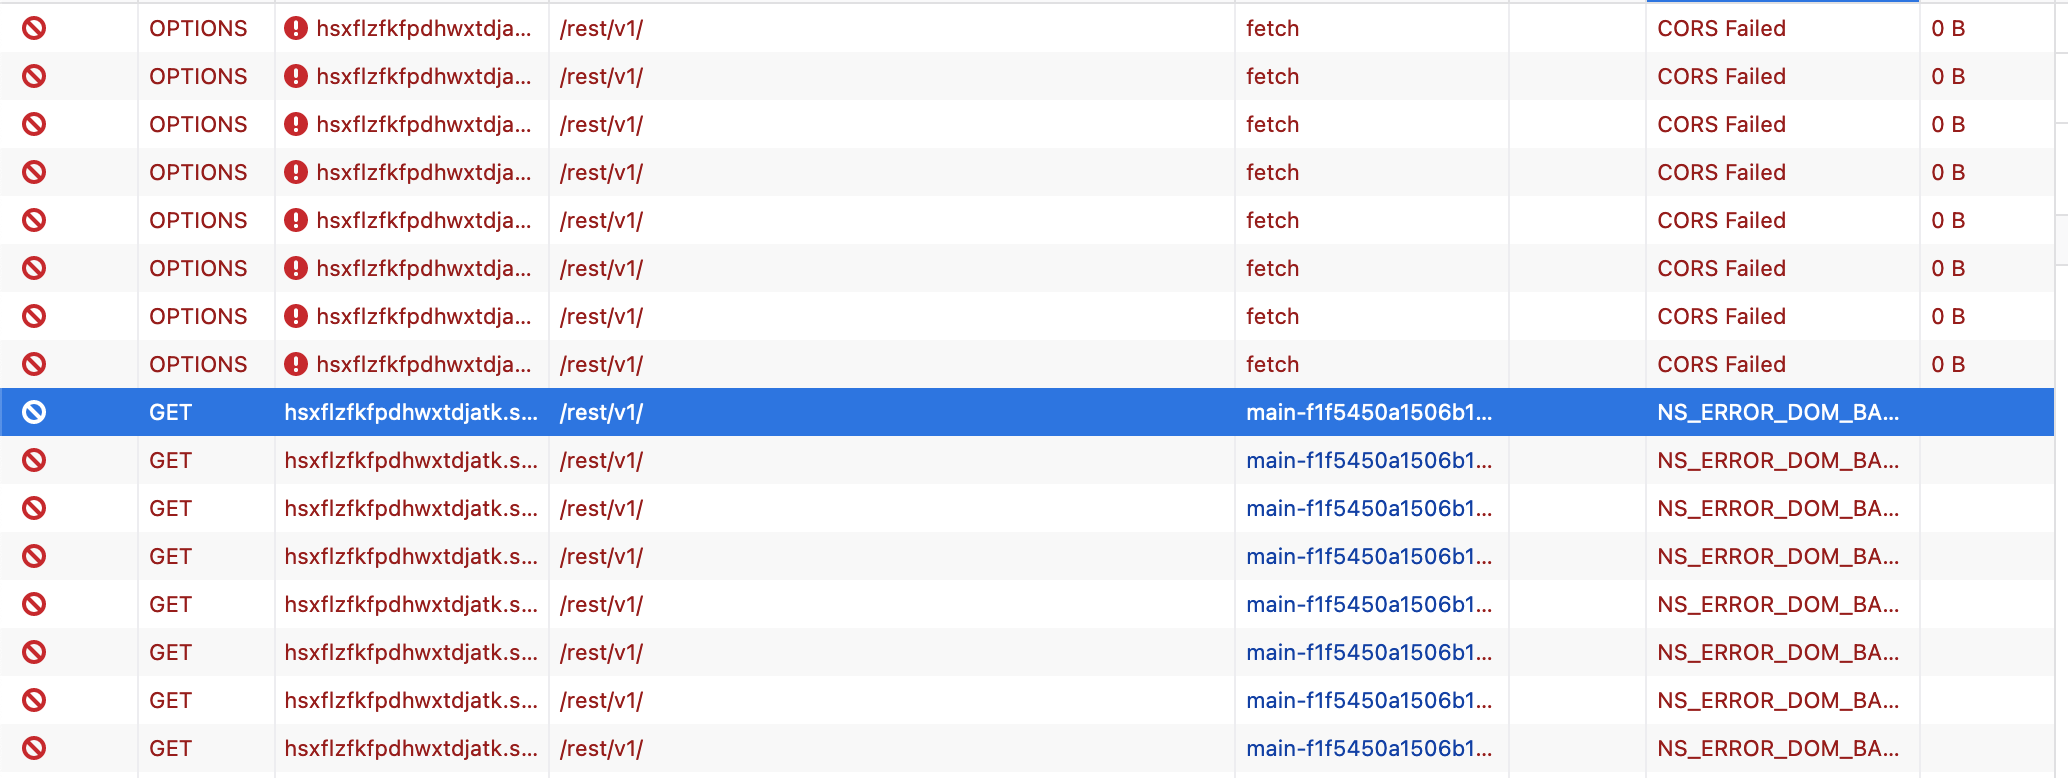
Task: Click the red warning icon beside hsxflzfkfpdhwxtdja domain
Action: 296,28
